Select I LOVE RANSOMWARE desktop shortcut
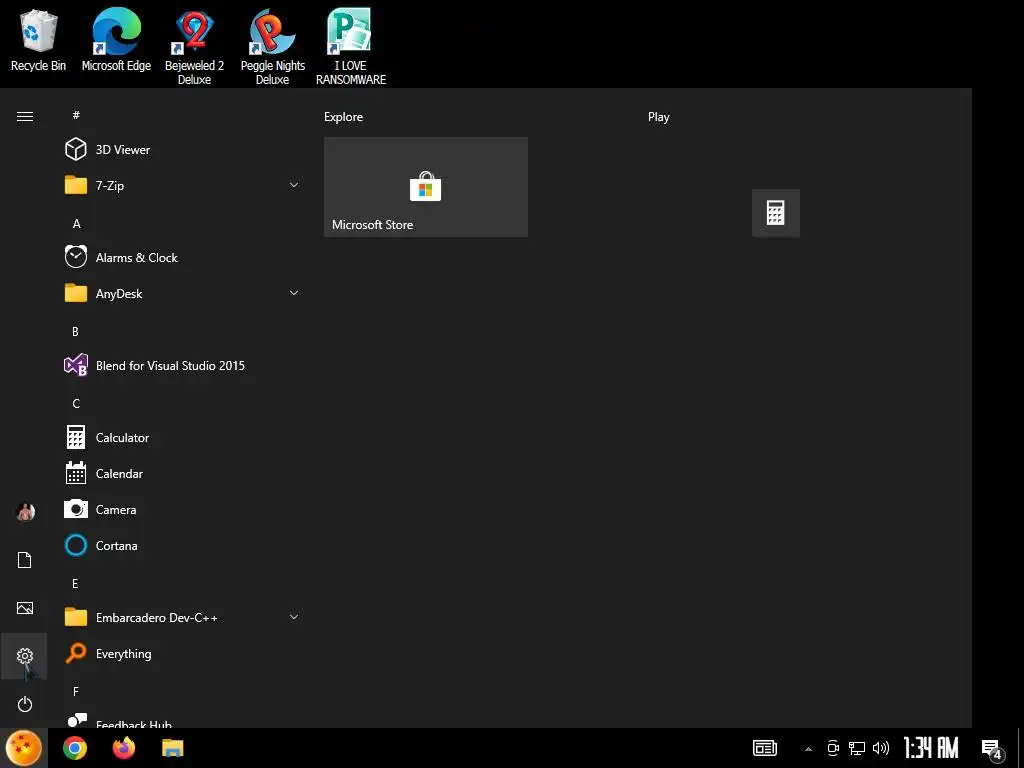The image size is (1024, 768). [x=351, y=47]
